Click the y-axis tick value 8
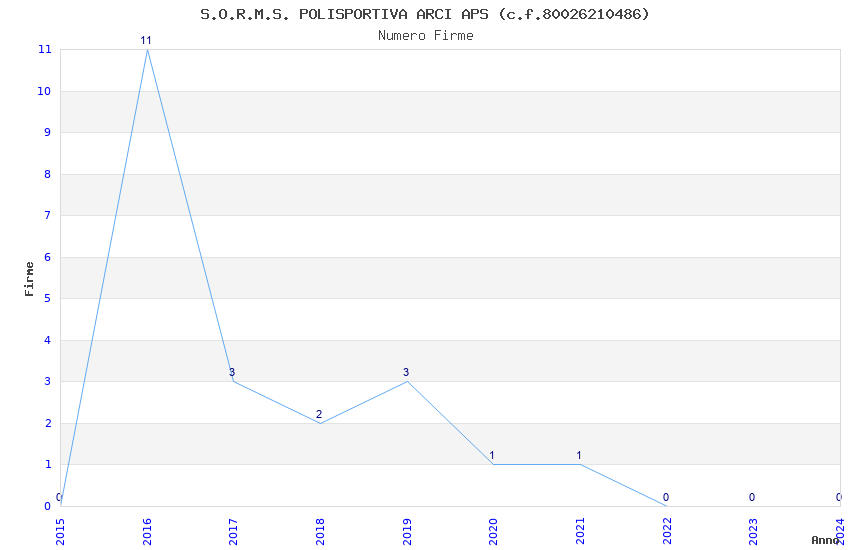This screenshot has height=550, width=850. (x=48, y=174)
